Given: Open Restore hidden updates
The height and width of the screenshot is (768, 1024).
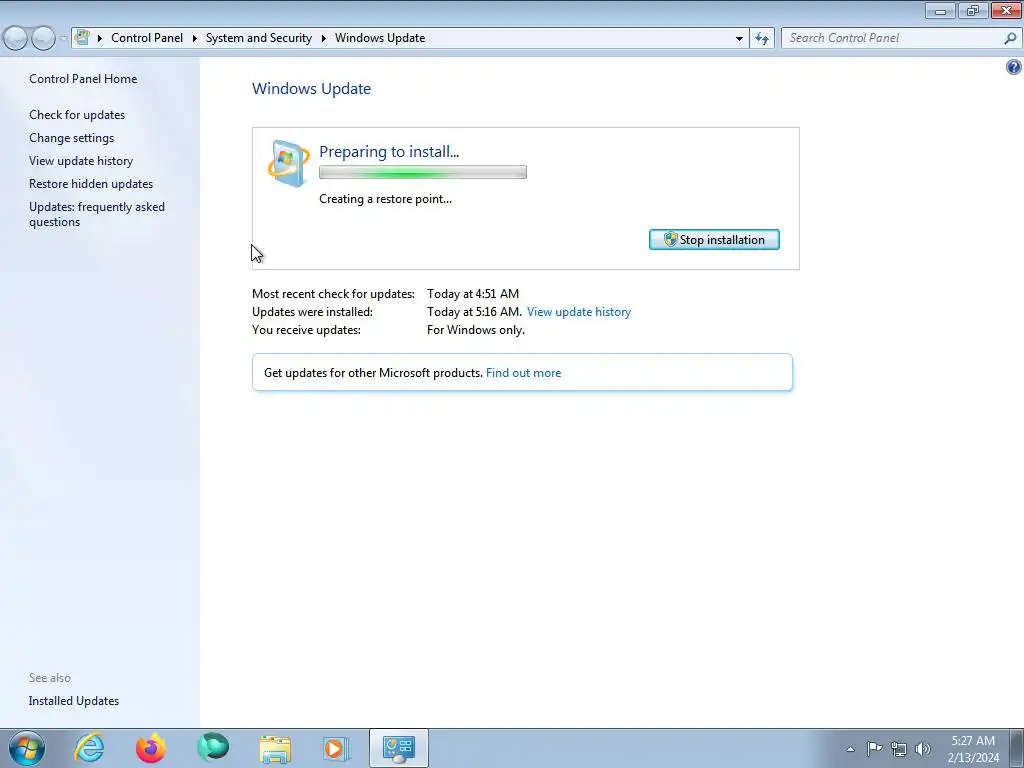Looking at the screenshot, I should 91,184.
